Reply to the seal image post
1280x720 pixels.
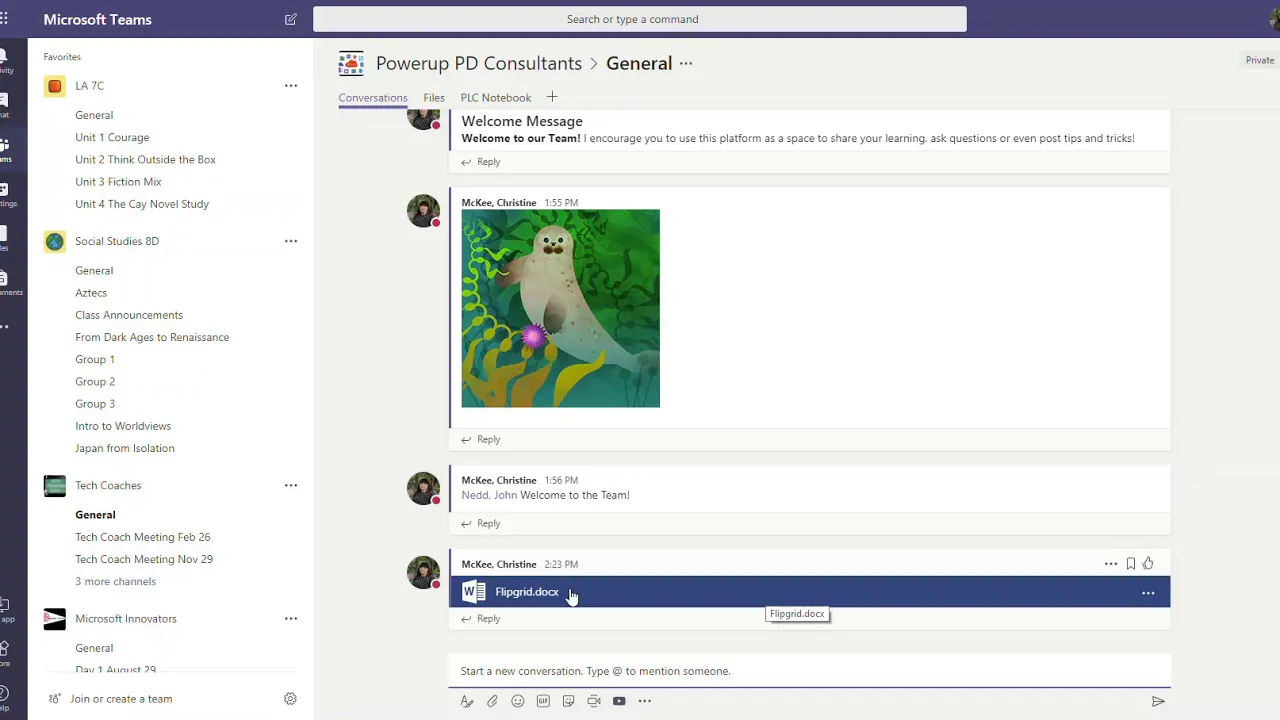(481, 439)
